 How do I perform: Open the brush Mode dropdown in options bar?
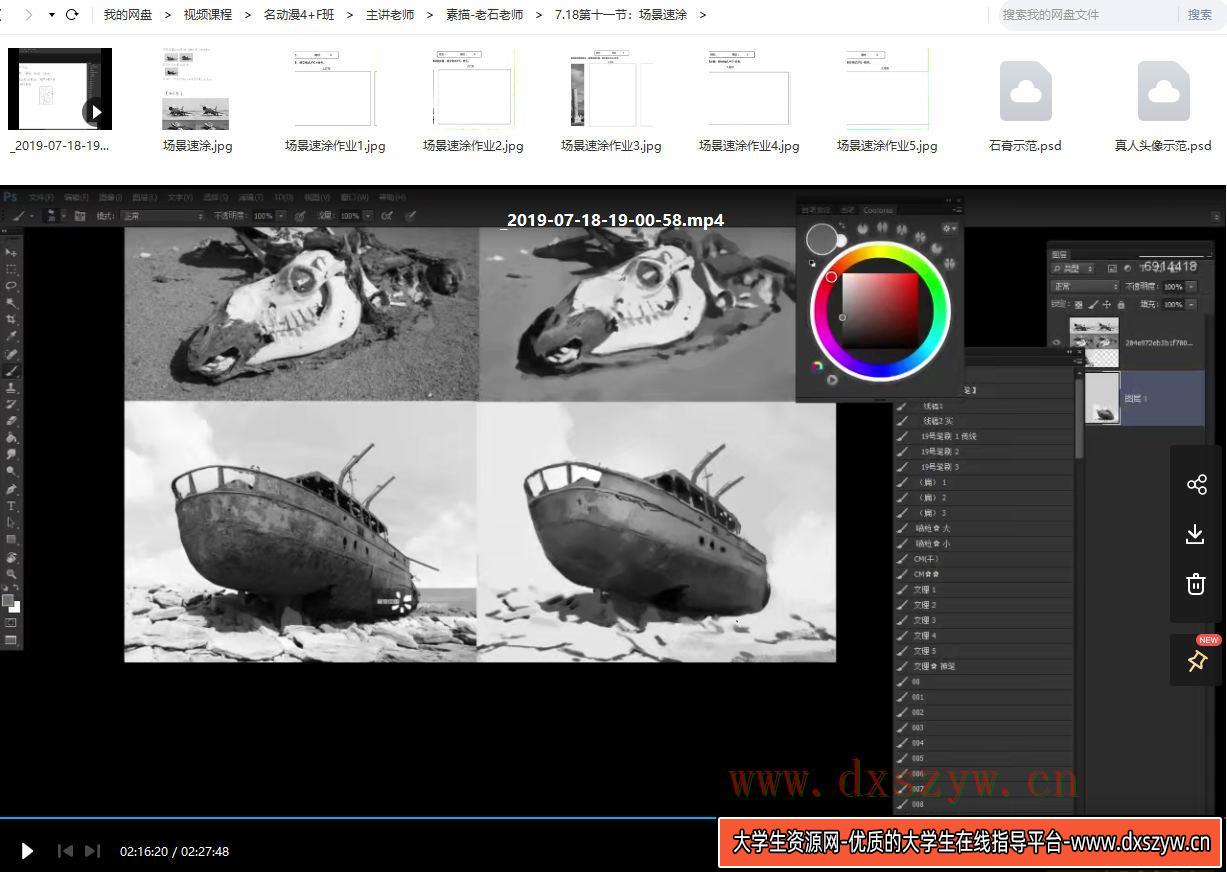[x=162, y=216]
